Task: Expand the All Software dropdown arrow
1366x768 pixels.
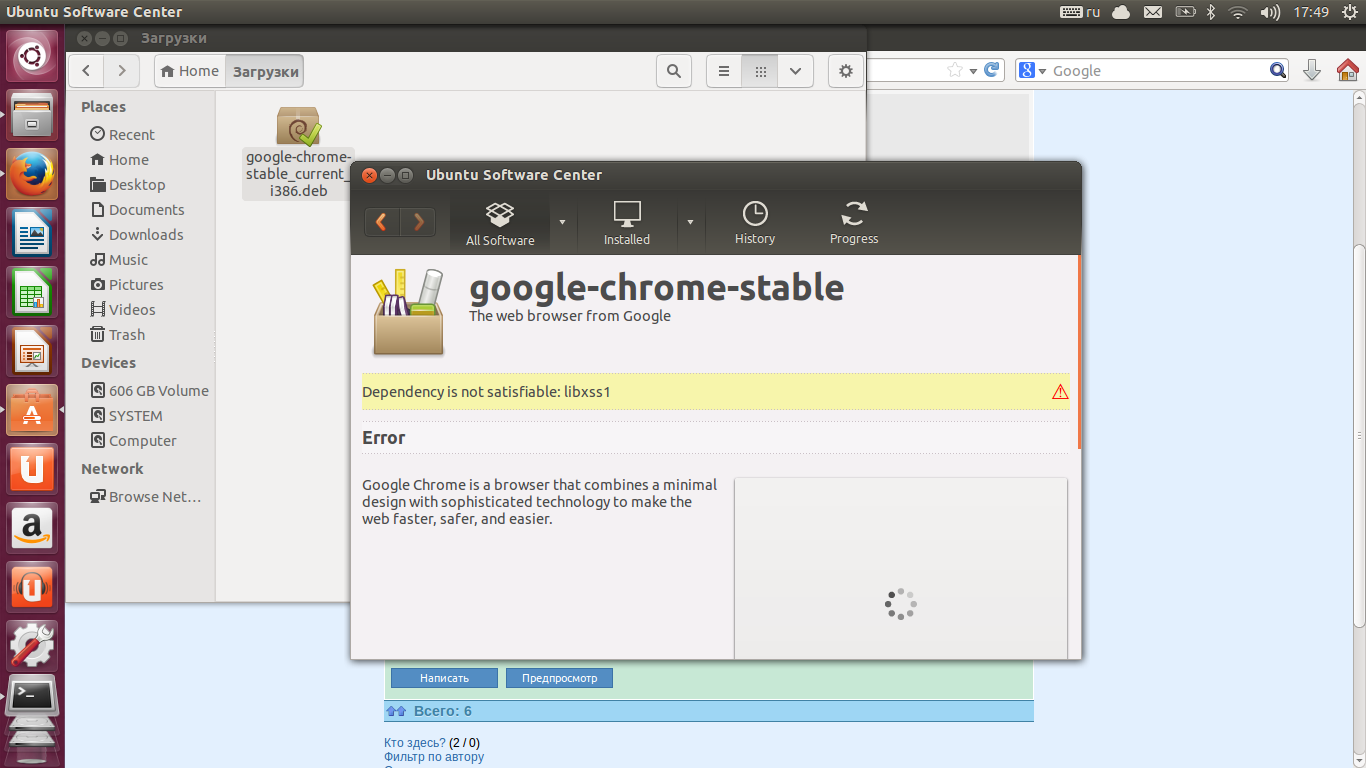Action: click(563, 222)
